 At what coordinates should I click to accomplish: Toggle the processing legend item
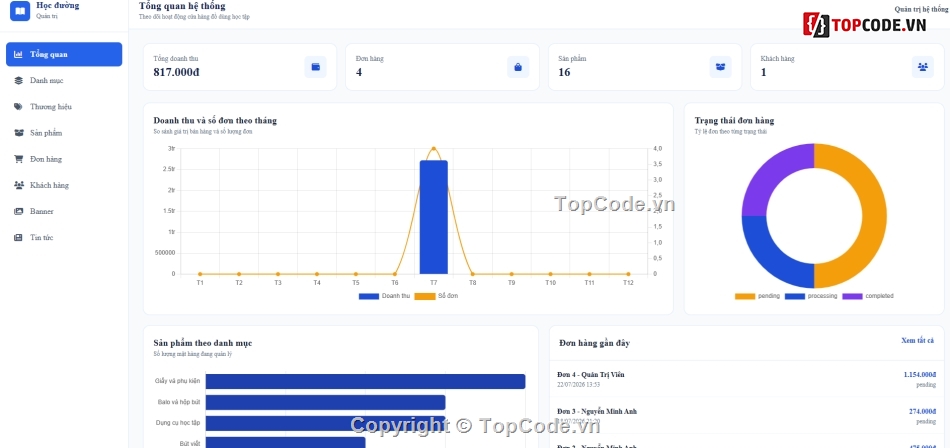pyautogui.click(x=811, y=296)
